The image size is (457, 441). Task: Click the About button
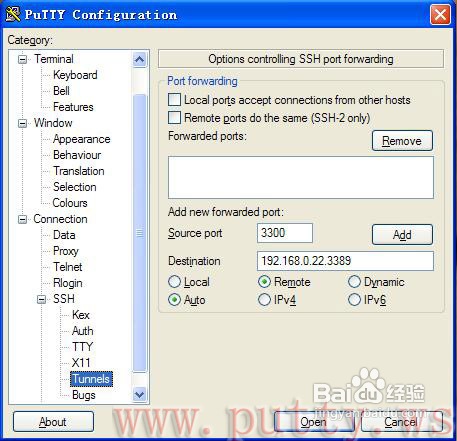(53, 422)
